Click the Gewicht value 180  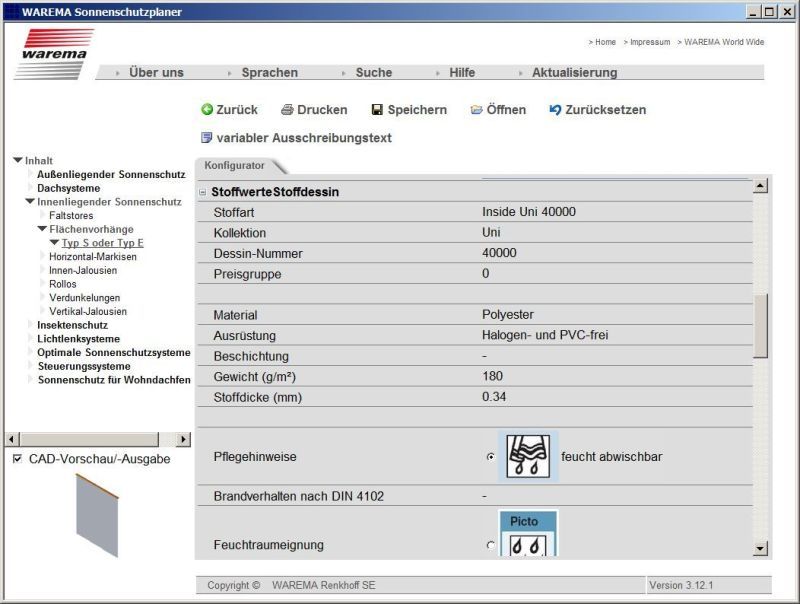[492, 376]
